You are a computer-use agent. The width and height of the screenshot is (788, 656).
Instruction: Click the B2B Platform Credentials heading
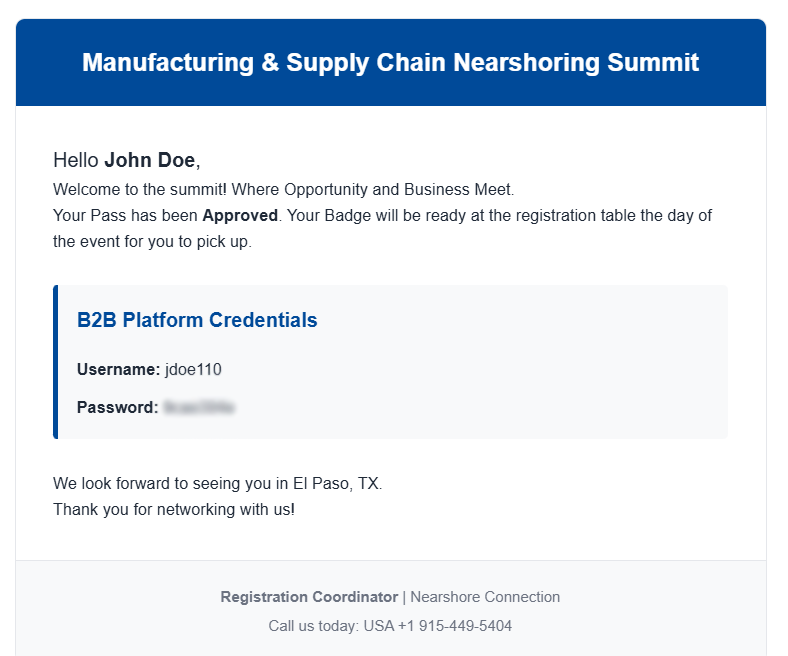(197, 320)
